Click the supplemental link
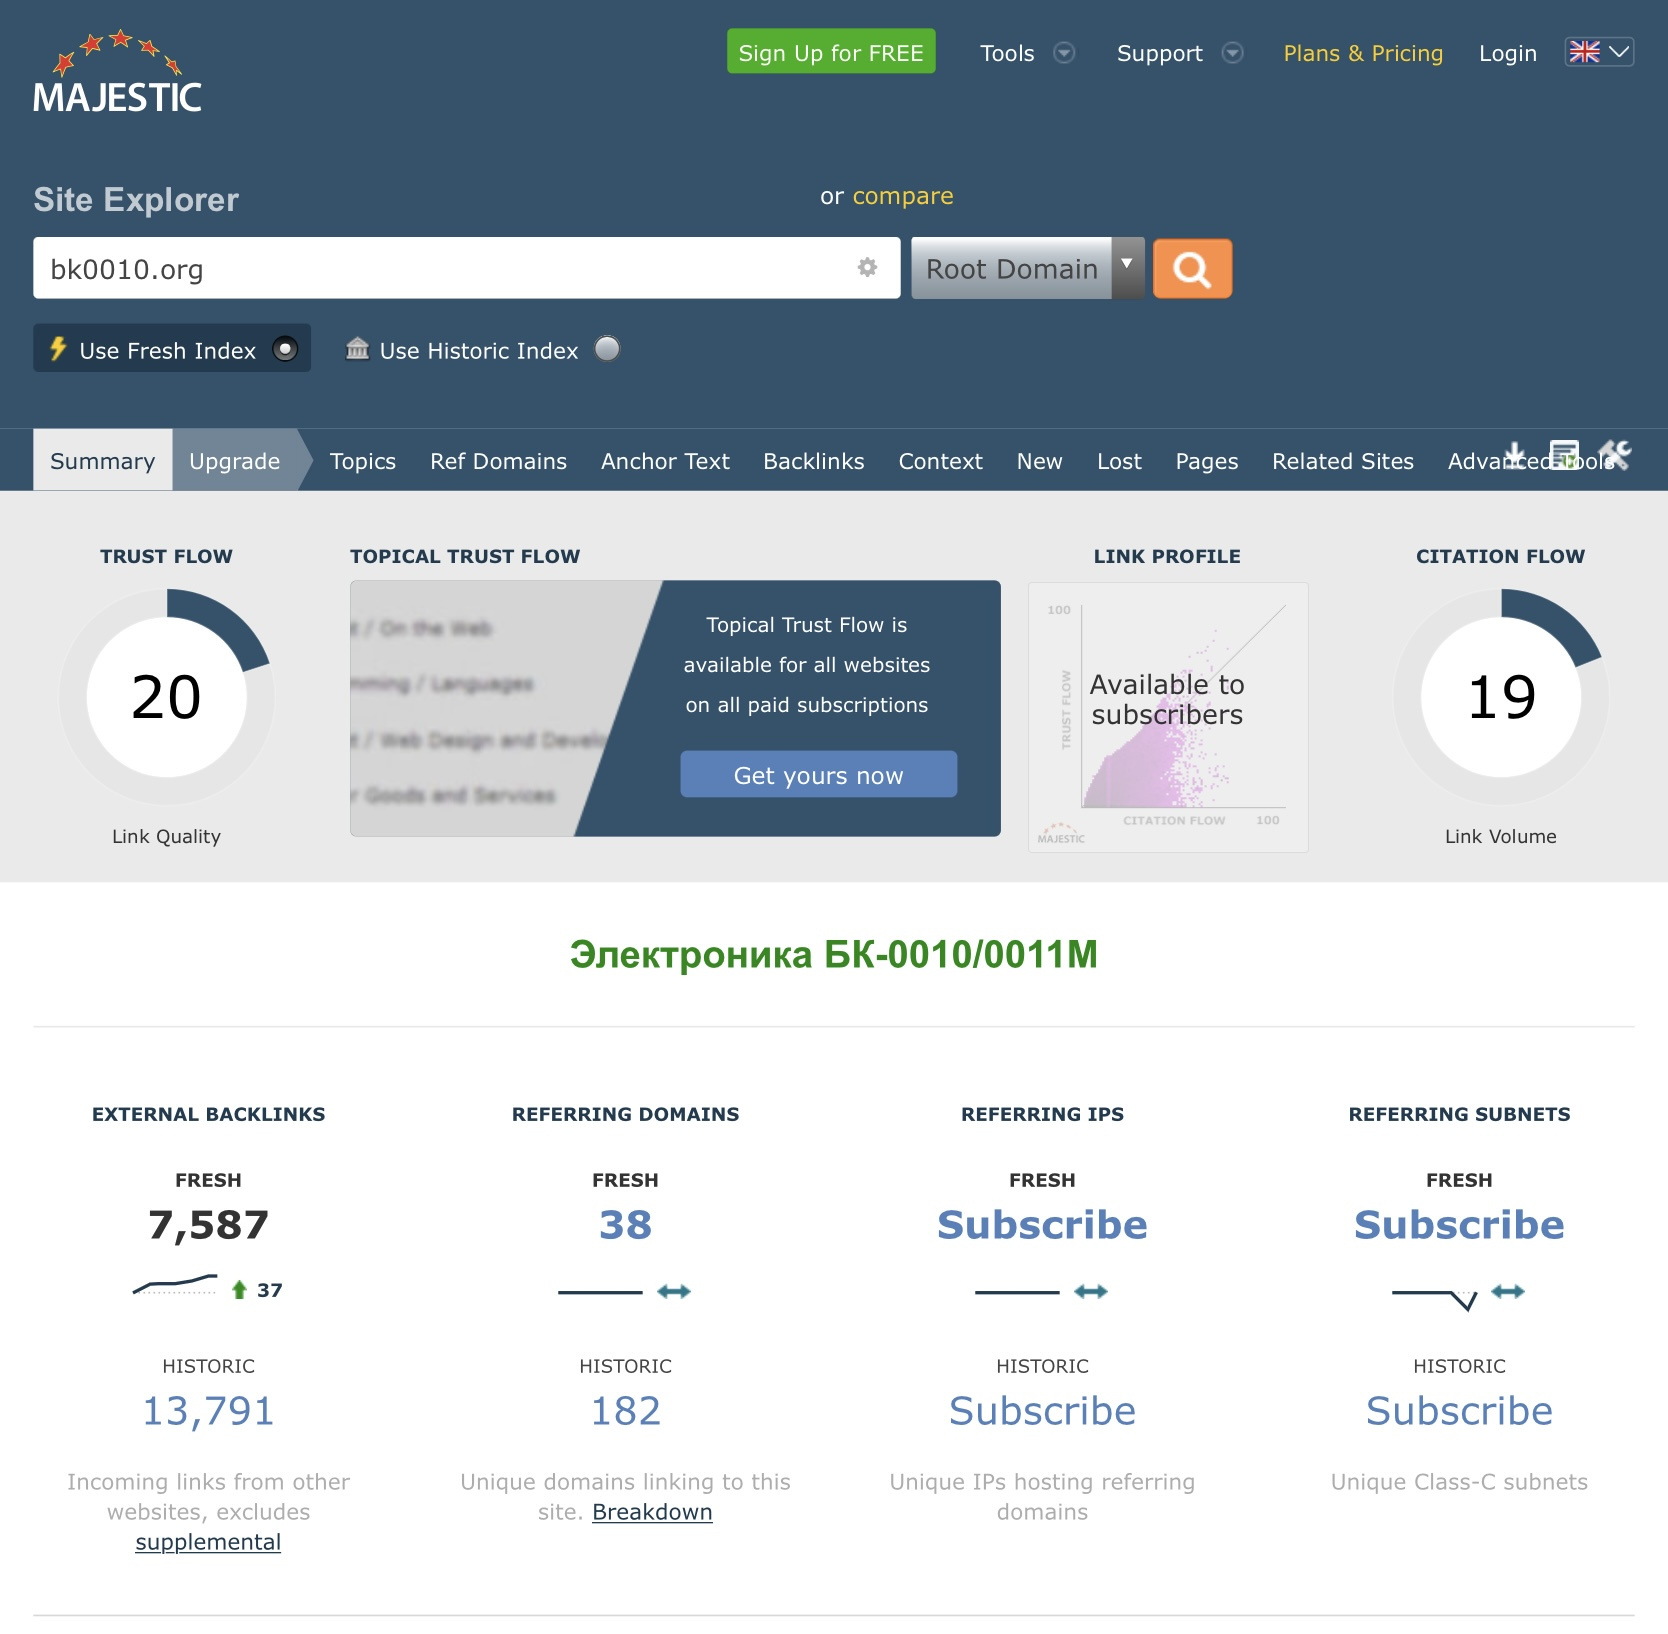The width and height of the screenshot is (1668, 1634). click(x=208, y=1541)
